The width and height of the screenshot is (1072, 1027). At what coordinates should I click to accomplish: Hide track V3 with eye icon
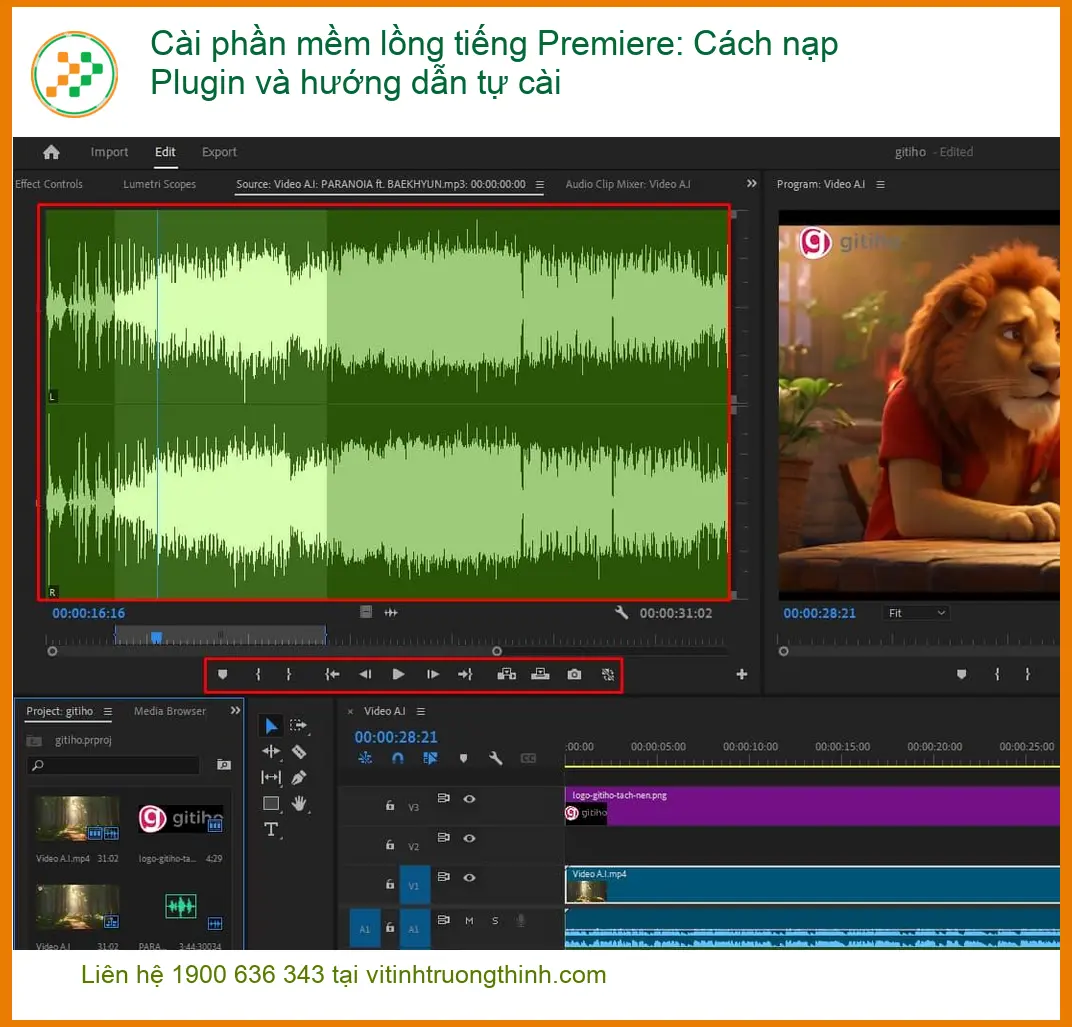(x=469, y=799)
